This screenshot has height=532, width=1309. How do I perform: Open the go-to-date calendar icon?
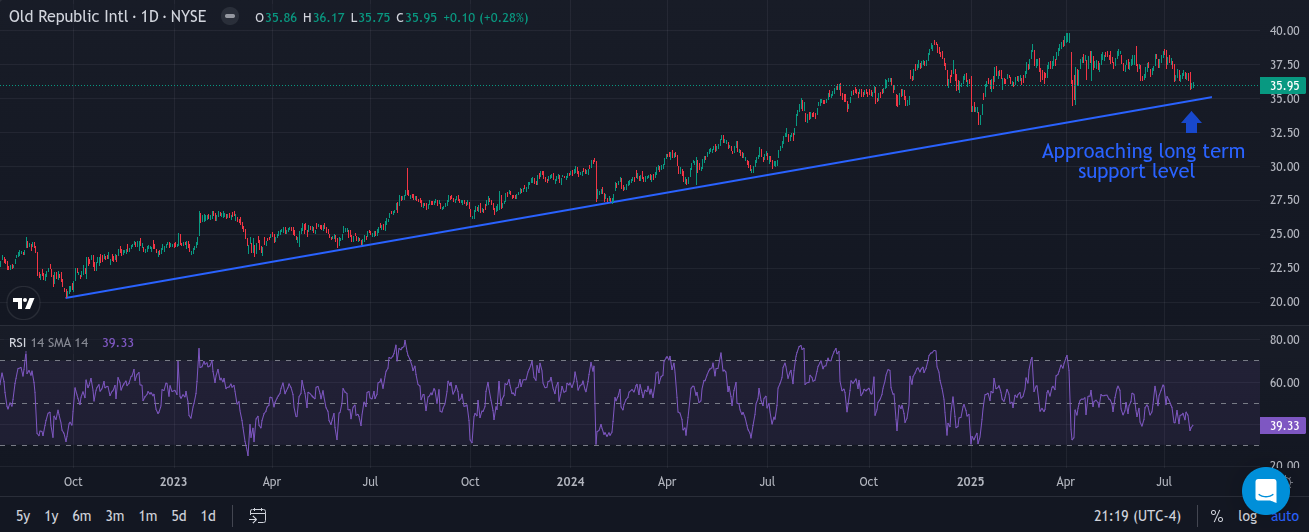click(258, 516)
